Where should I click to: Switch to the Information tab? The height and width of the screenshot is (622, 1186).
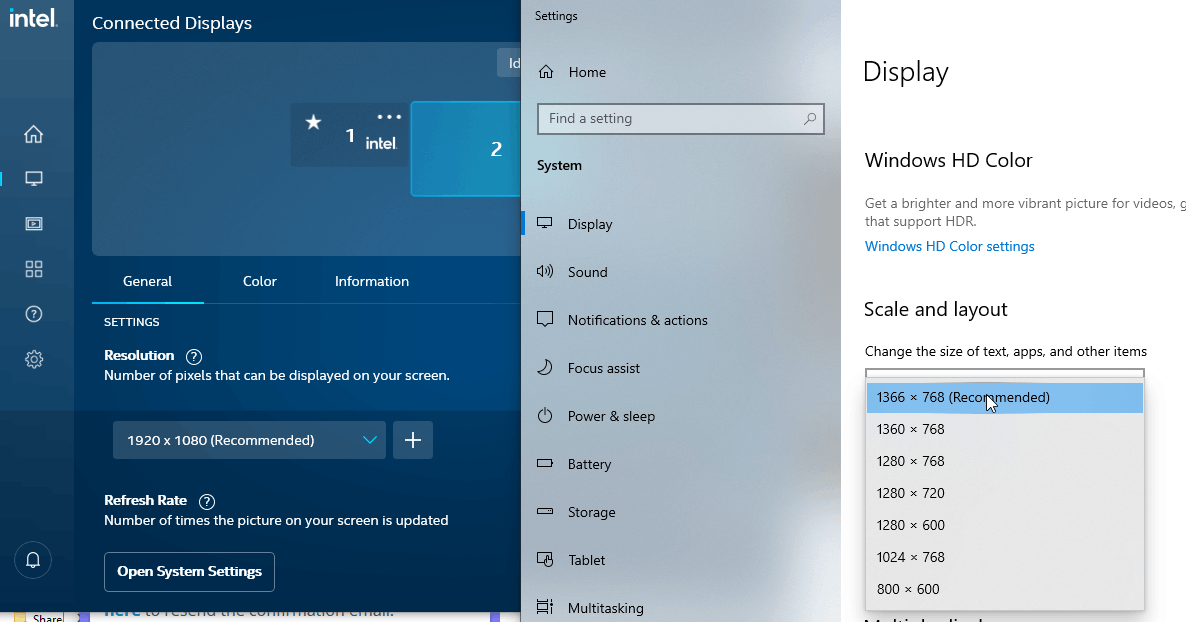tap(371, 281)
